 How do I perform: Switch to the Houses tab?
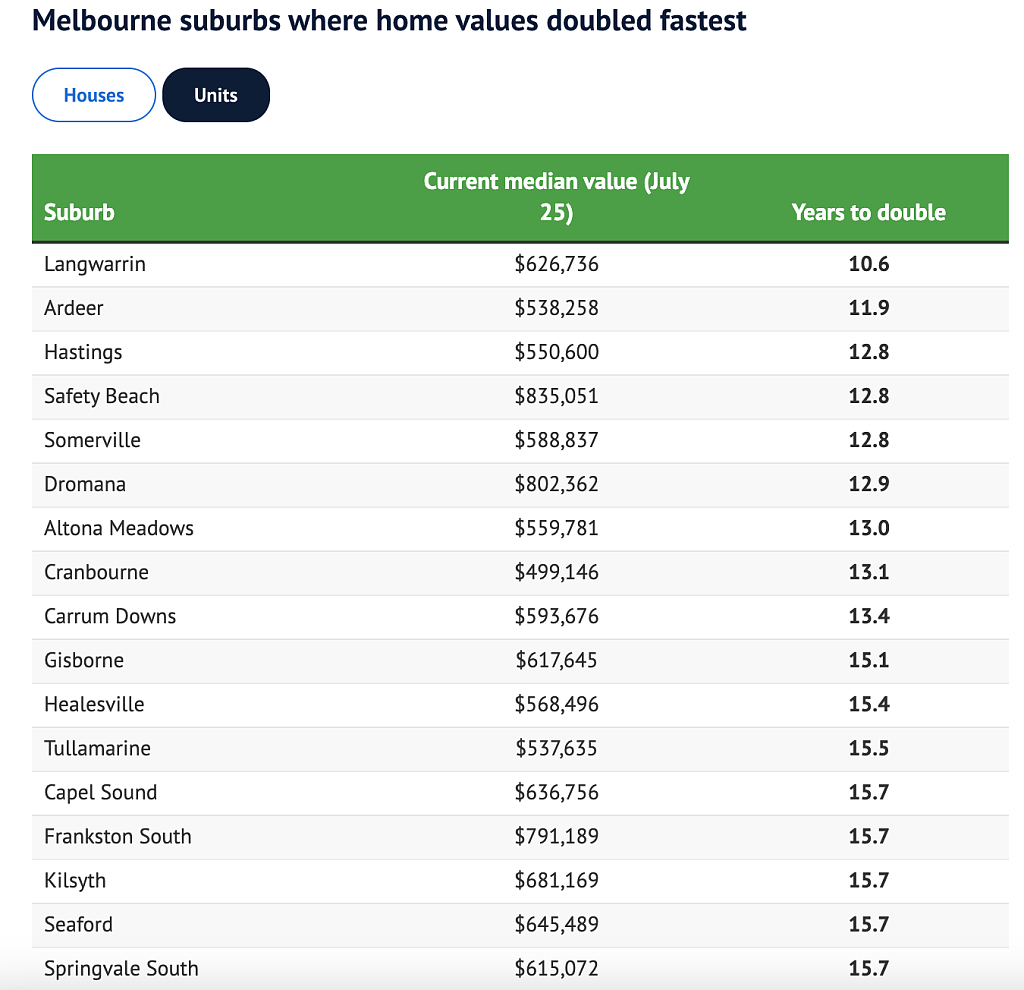point(93,95)
